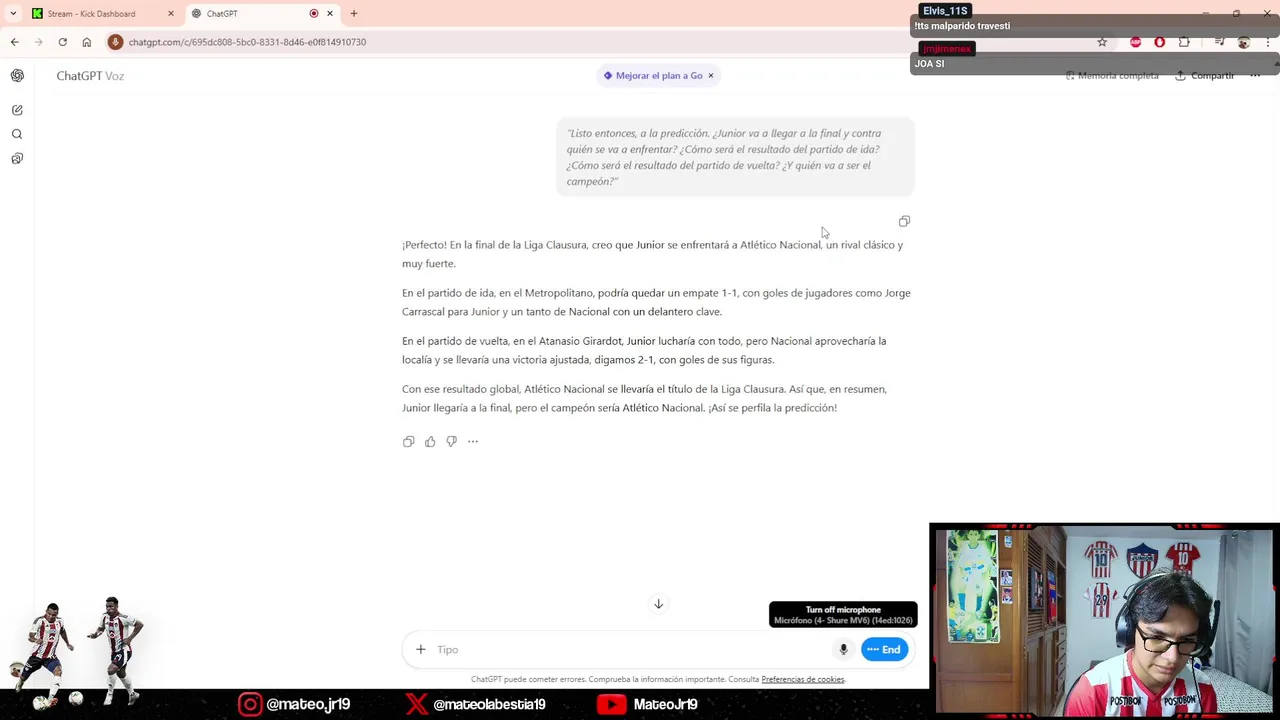The width and height of the screenshot is (1280, 720).
Task: Open the AdBlock extension icon
Action: [1135, 42]
